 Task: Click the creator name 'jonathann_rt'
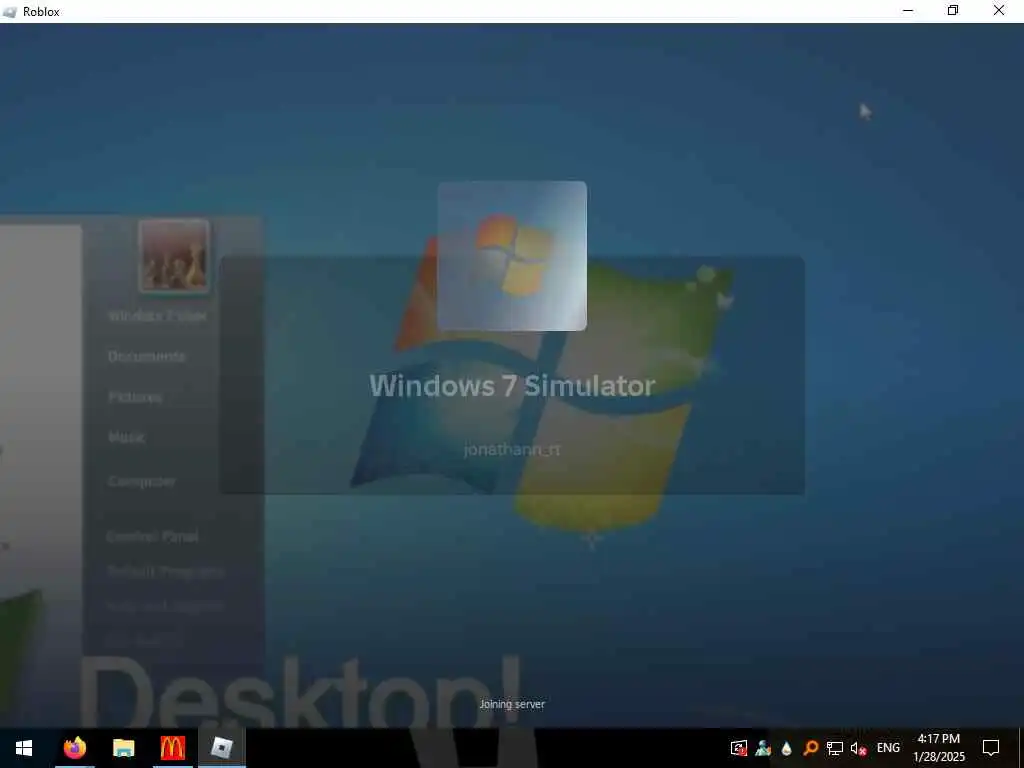pyautogui.click(x=512, y=449)
